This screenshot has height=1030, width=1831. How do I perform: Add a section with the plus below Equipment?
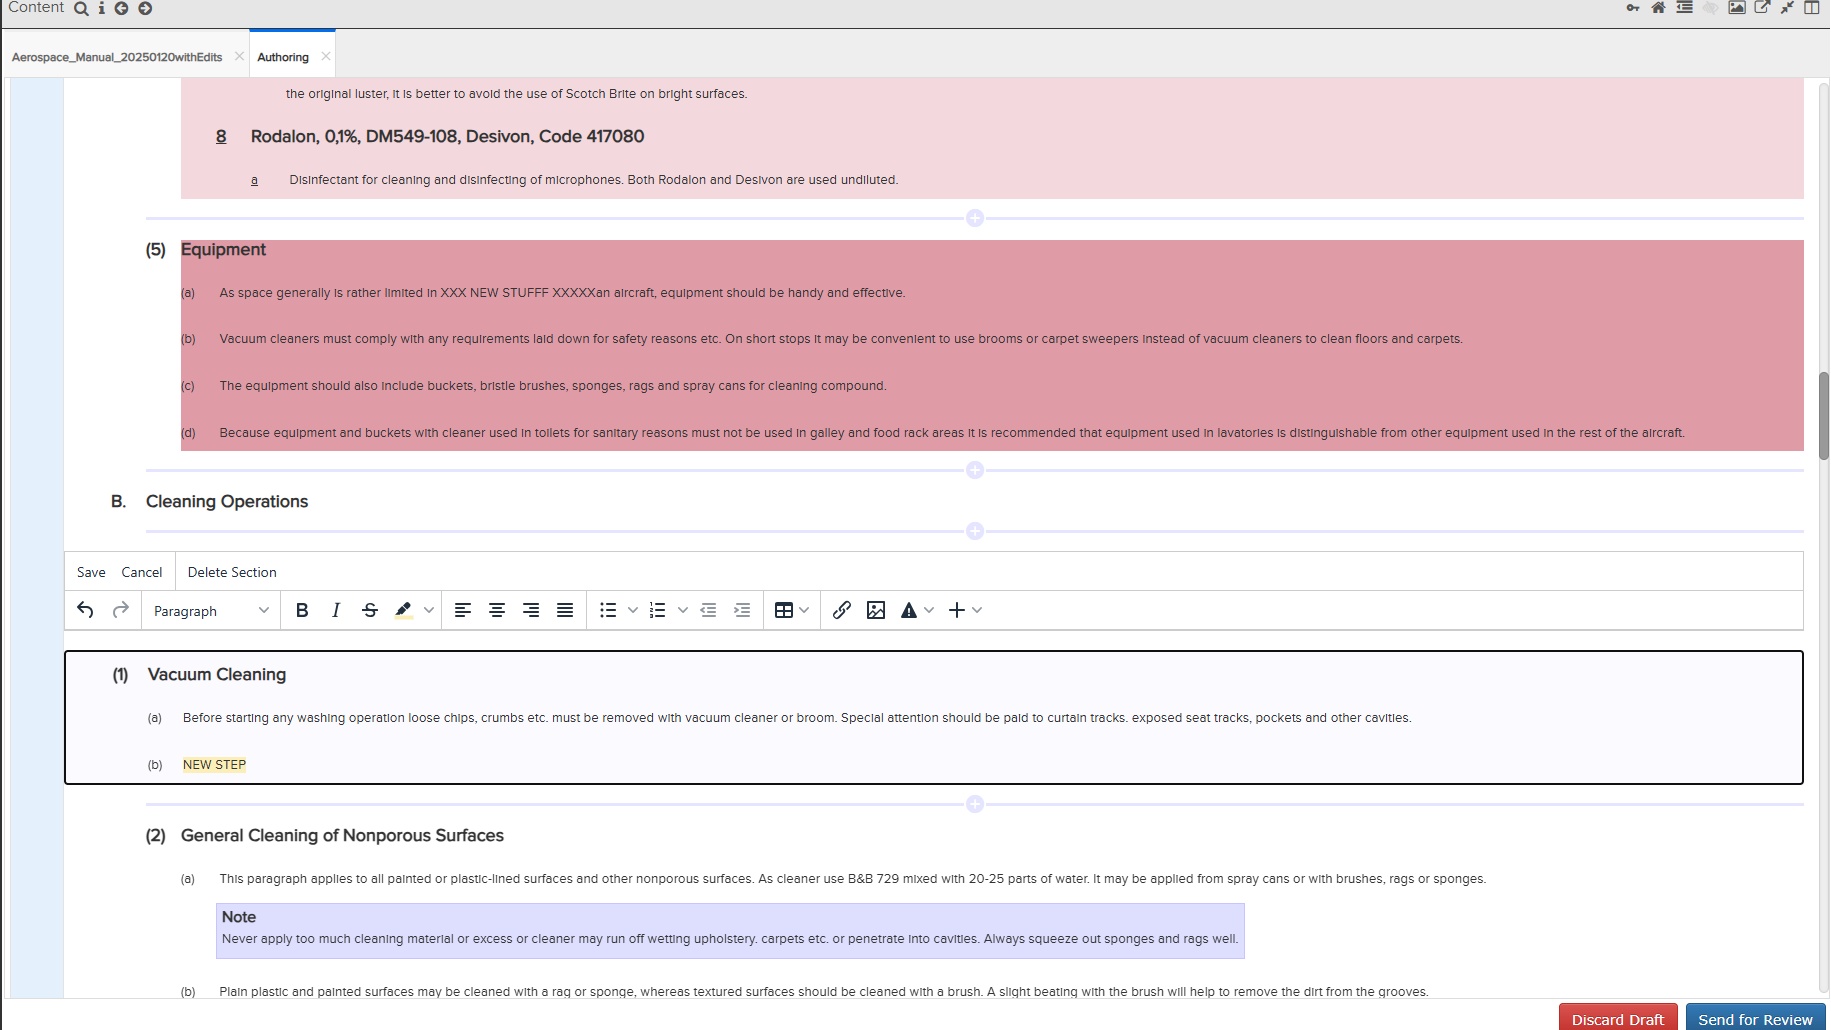[975, 470]
